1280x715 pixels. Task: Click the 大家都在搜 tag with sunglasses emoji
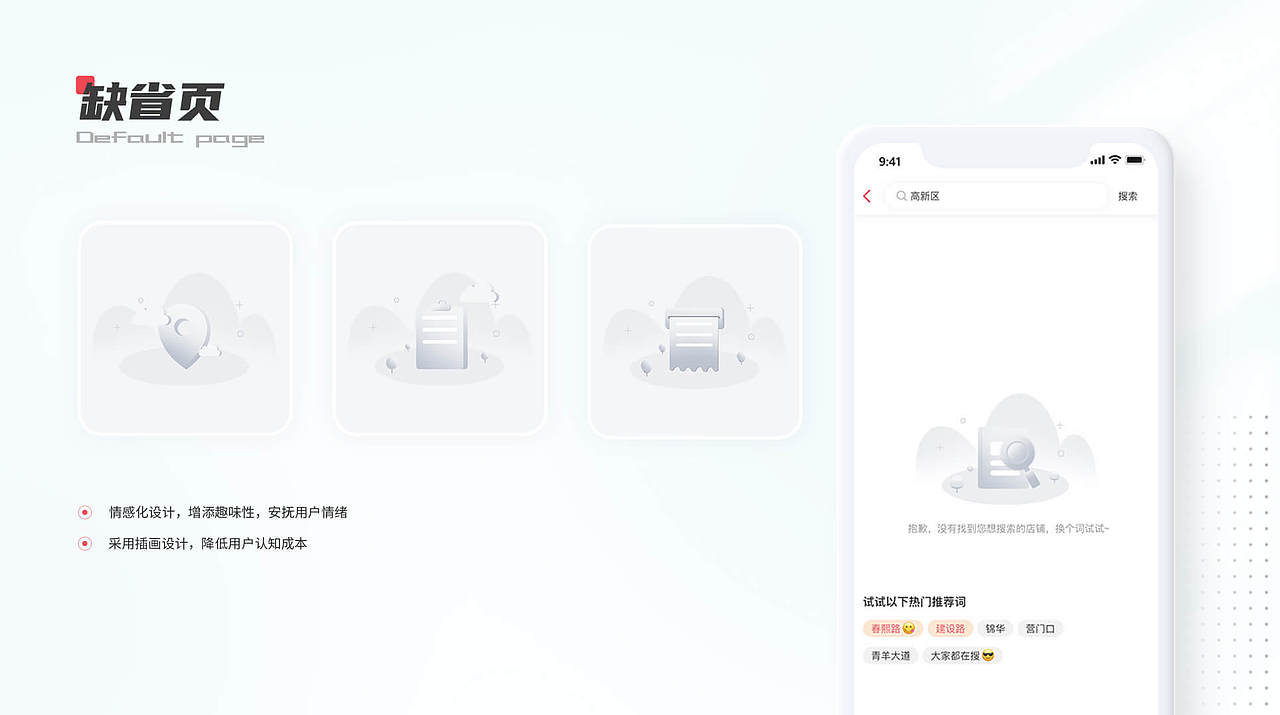(x=961, y=655)
